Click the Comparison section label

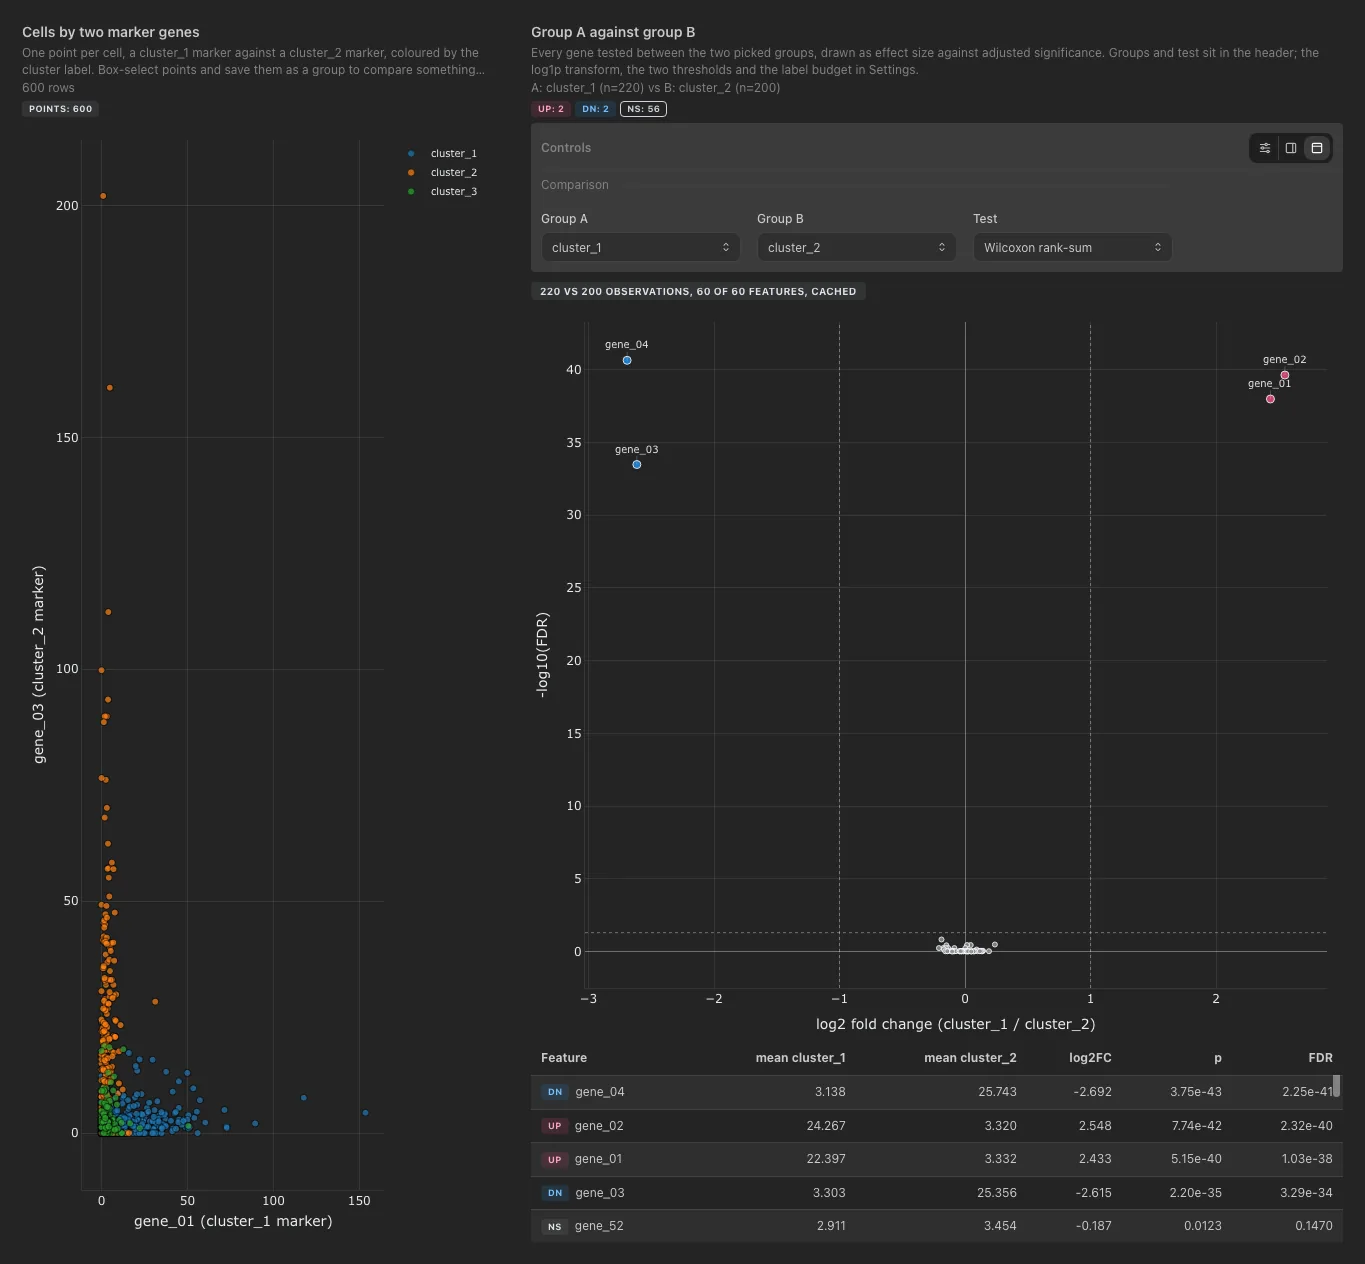[575, 185]
